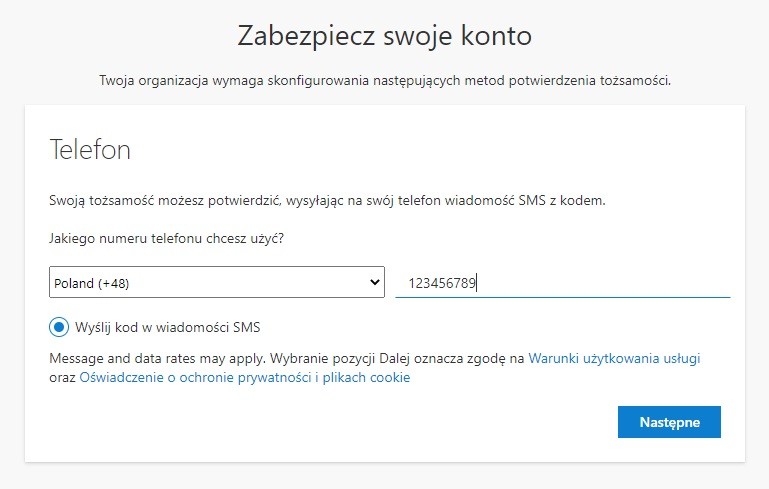Open the 'Warunki użytkowania usługi' link
769x489 pixels.
(614, 358)
